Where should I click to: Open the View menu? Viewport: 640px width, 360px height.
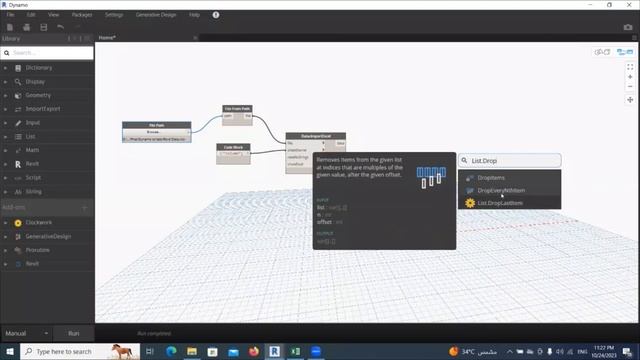tap(53, 15)
